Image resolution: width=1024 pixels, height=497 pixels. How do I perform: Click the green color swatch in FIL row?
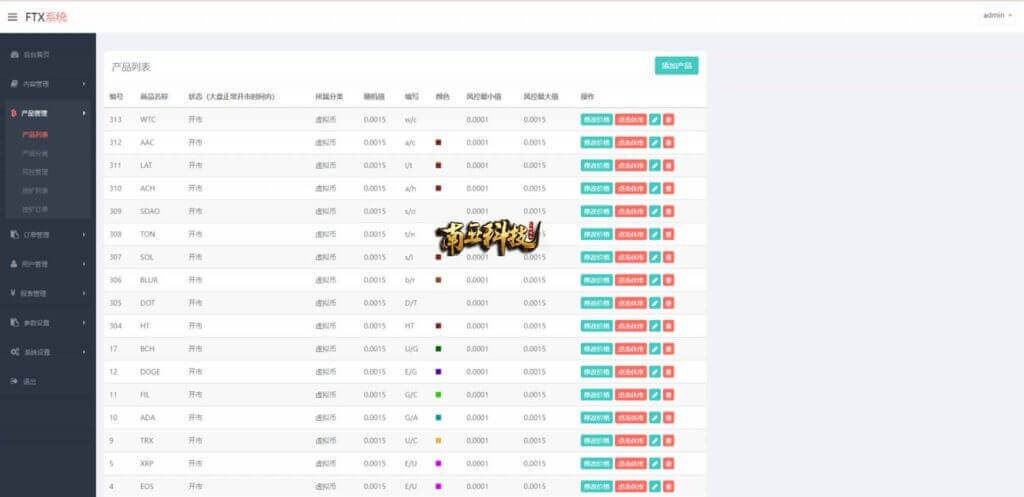[x=438, y=395]
